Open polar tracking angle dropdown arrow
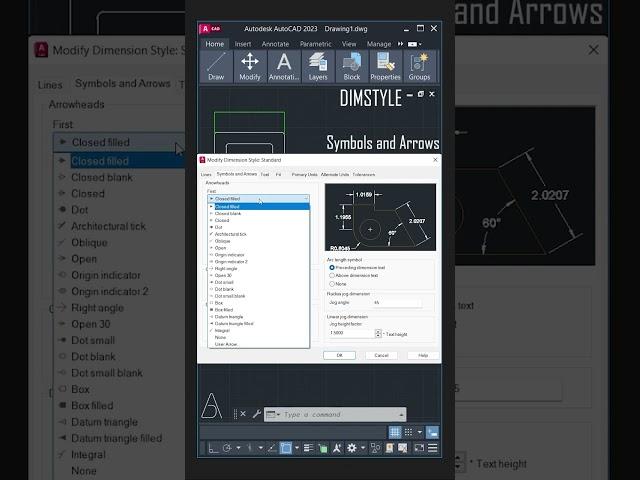Viewport: 640px width, 480px height. pos(238,448)
